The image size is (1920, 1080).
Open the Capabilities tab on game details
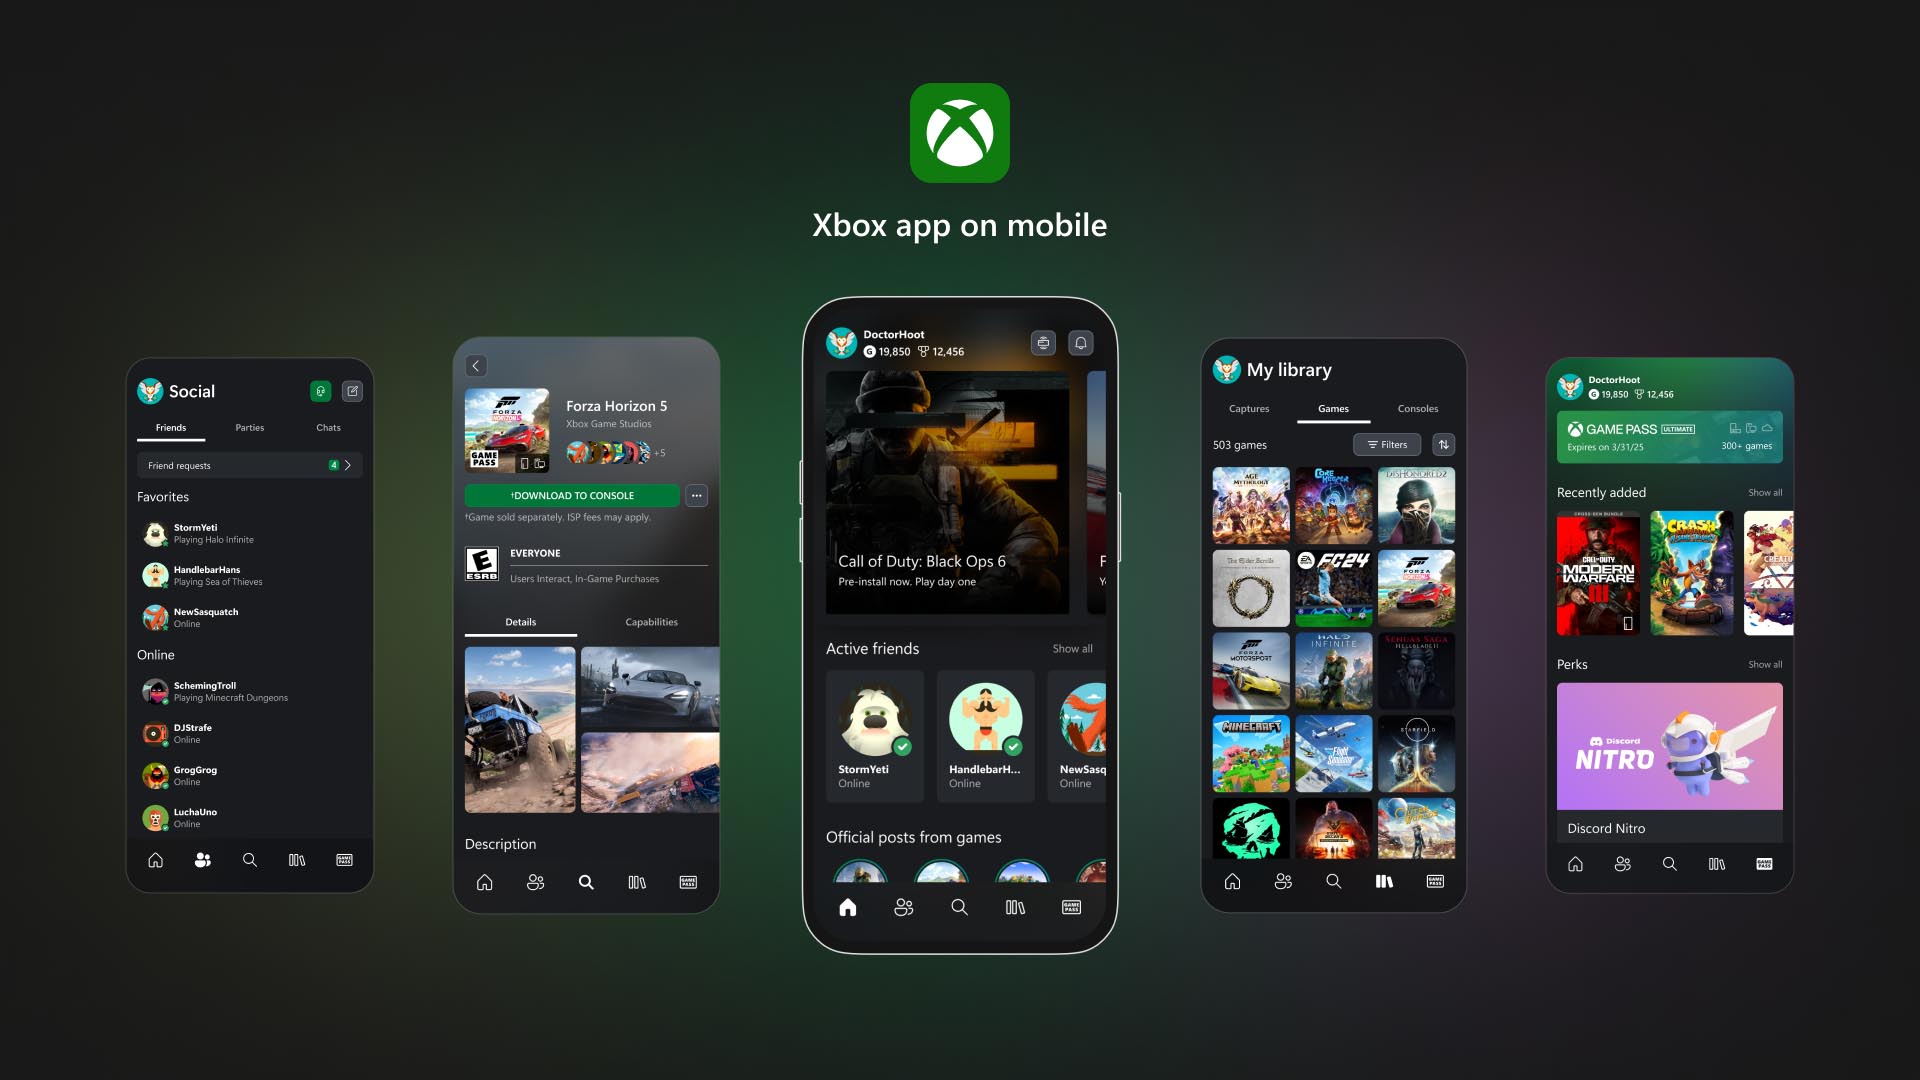(650, 621)
